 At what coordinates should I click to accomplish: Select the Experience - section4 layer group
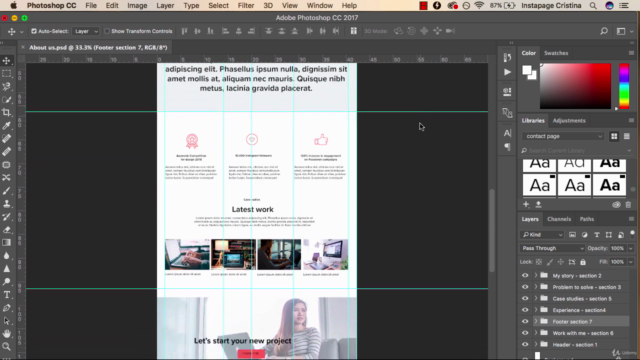579,310
